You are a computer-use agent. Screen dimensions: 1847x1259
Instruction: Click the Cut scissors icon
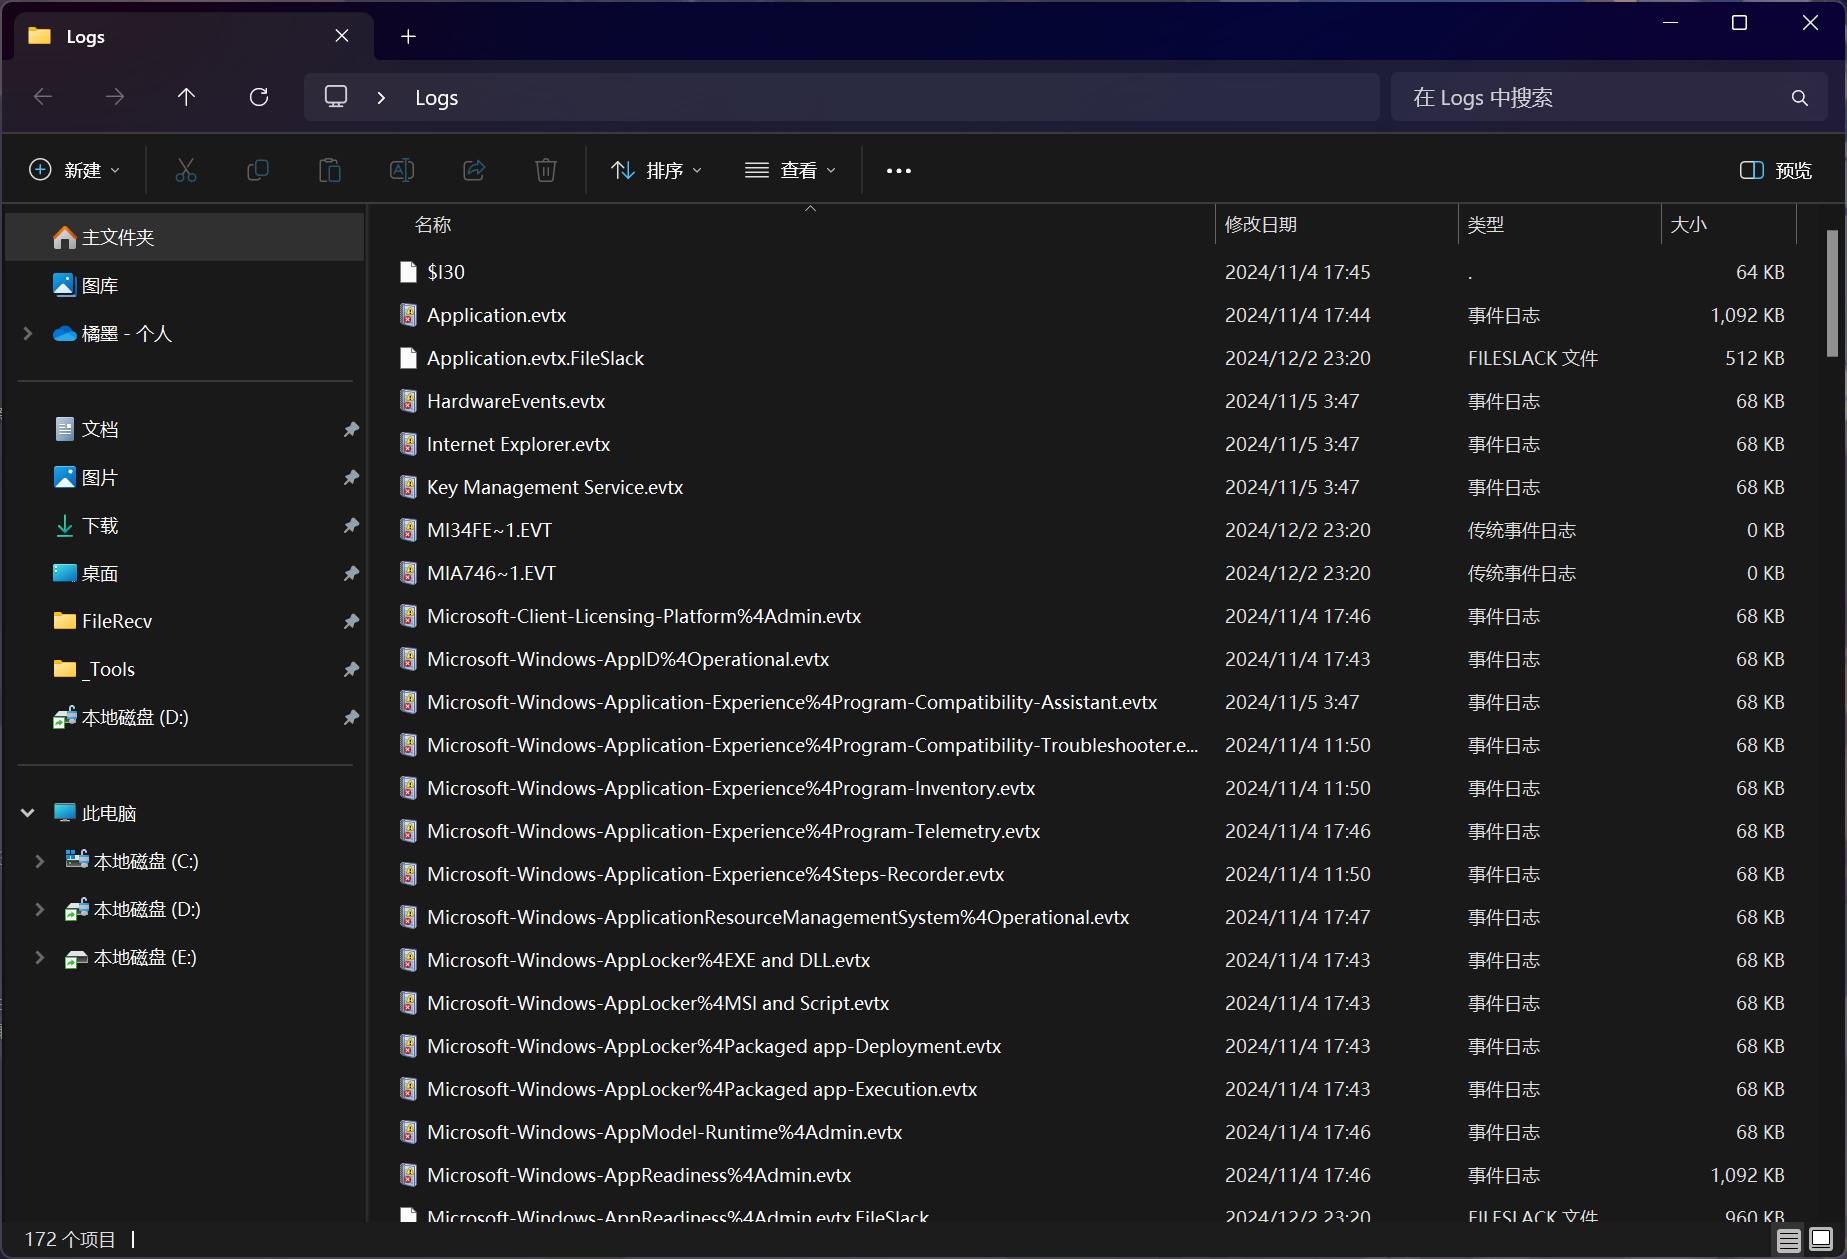186,170
